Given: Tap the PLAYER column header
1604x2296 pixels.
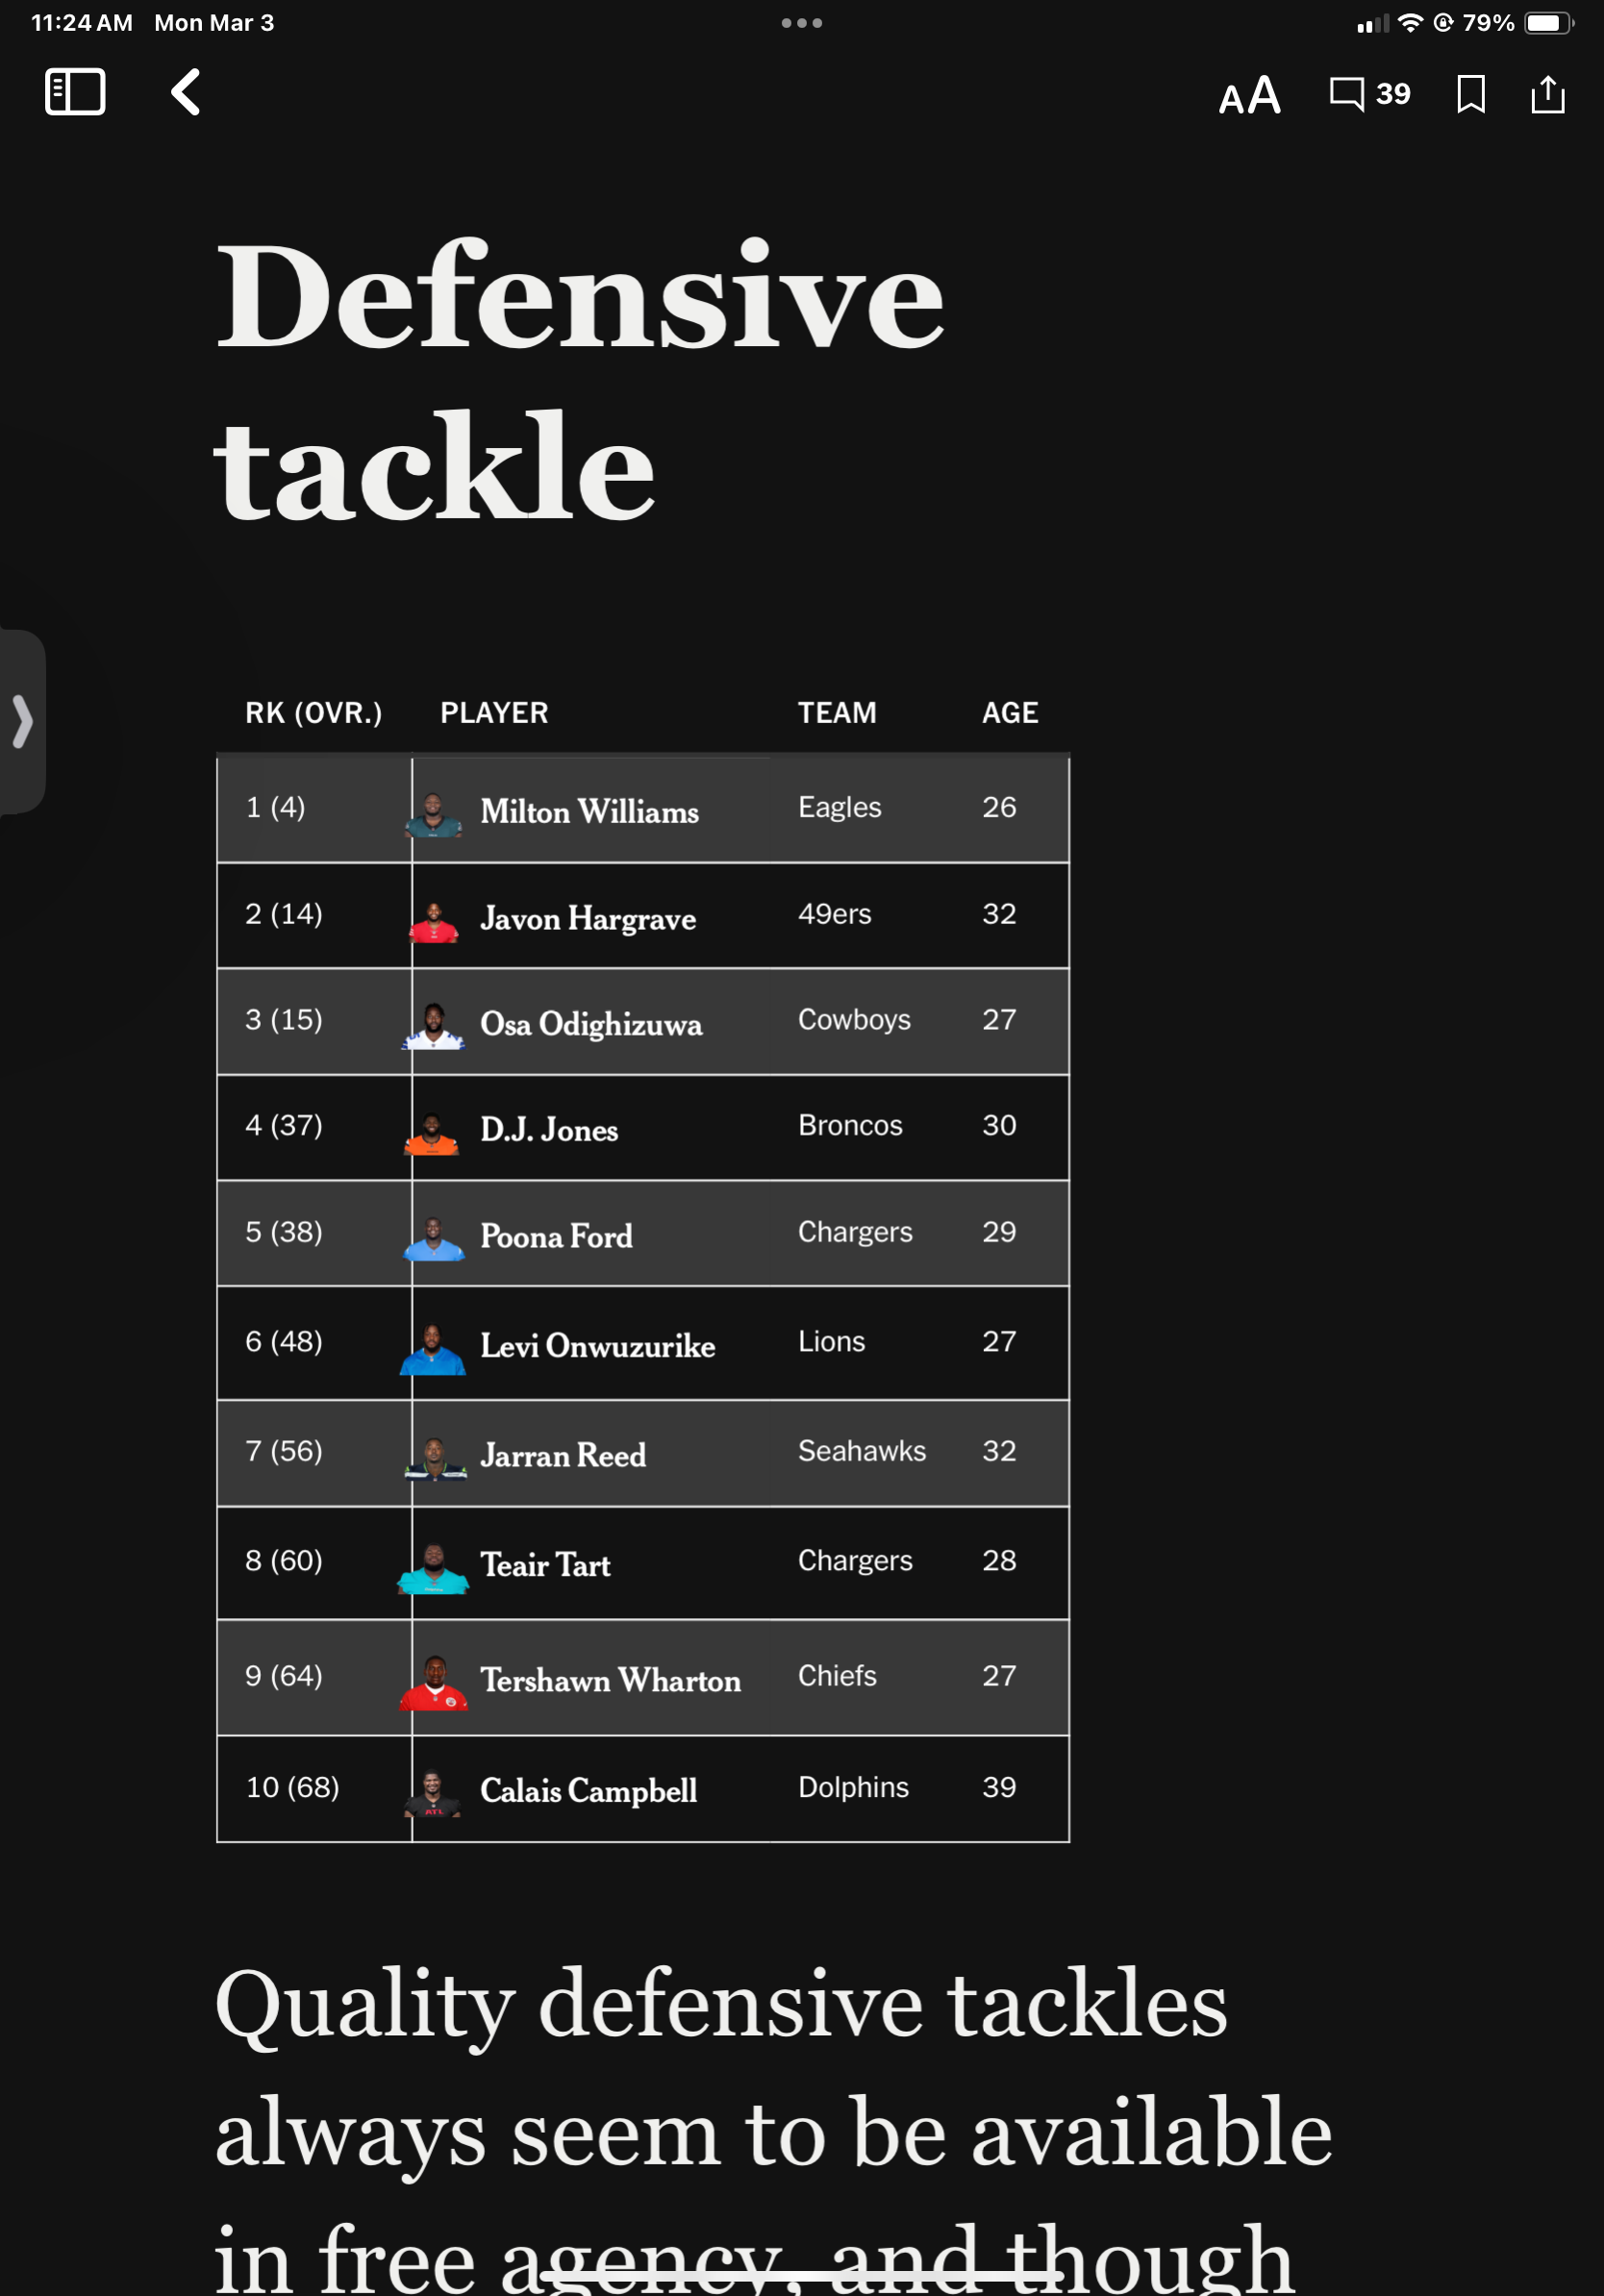Looking at the screenshot, I should (x=494, y=713).
